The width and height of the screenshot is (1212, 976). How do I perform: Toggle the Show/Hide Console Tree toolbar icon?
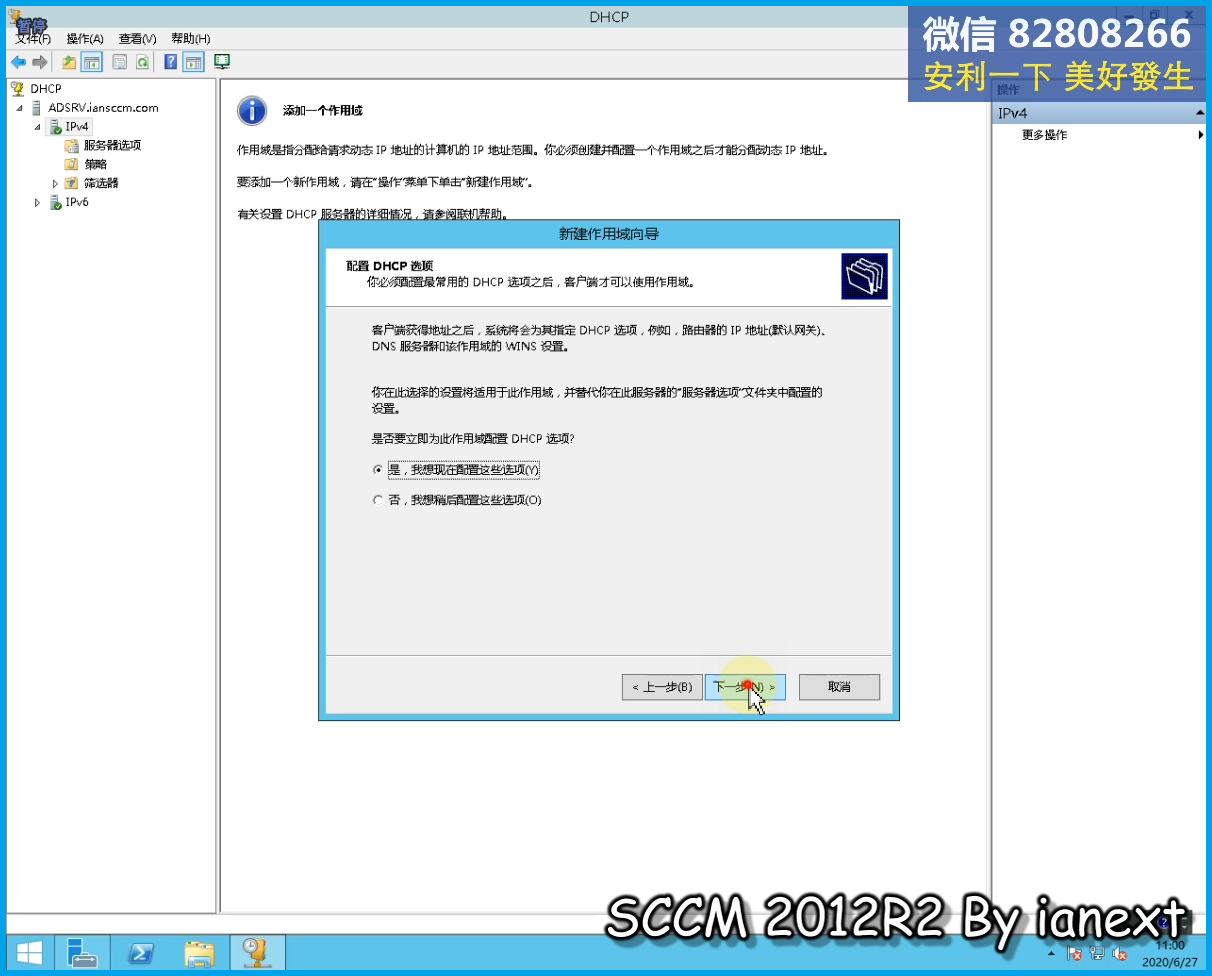coord(92,62)
